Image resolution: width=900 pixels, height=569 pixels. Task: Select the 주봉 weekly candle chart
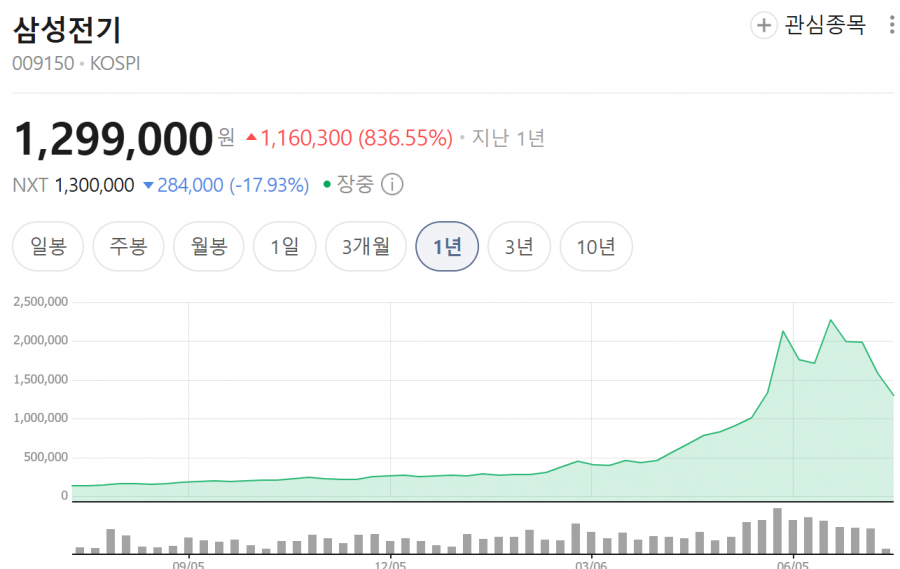click(129, 246)
